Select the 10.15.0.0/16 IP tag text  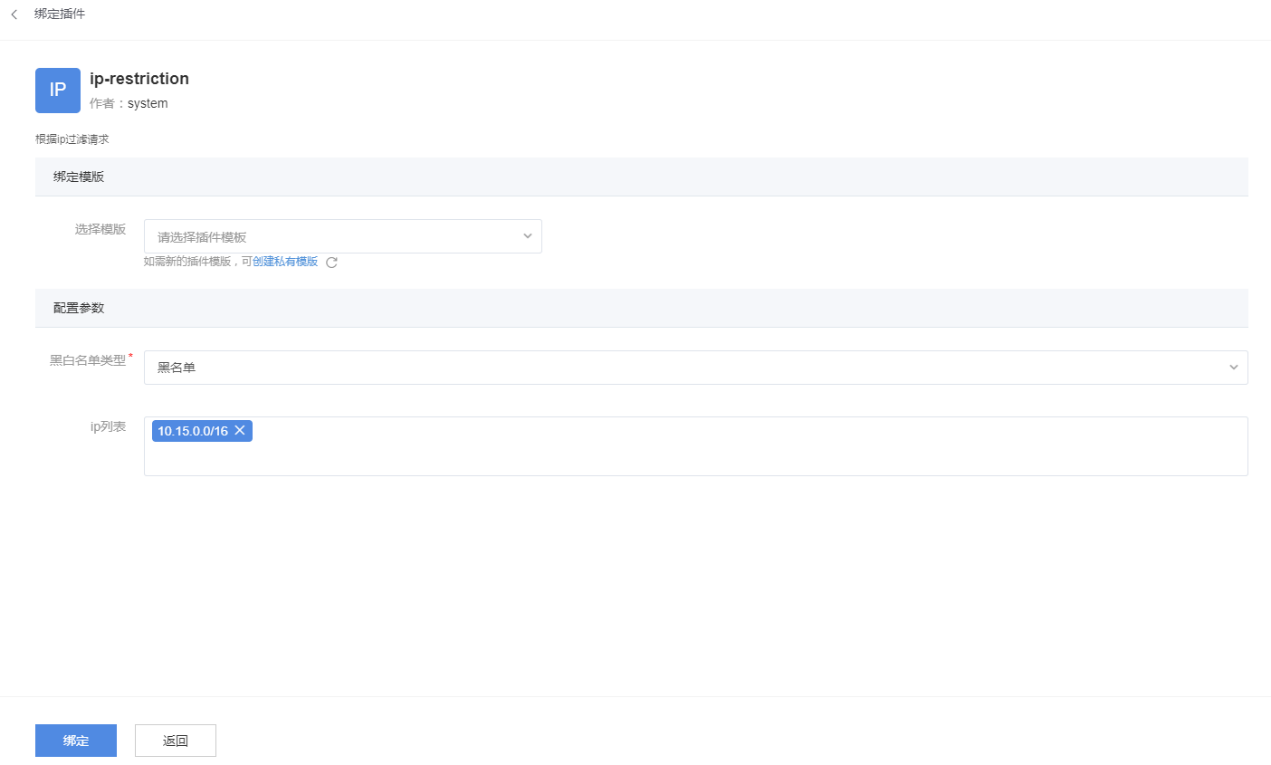point(193,431)
